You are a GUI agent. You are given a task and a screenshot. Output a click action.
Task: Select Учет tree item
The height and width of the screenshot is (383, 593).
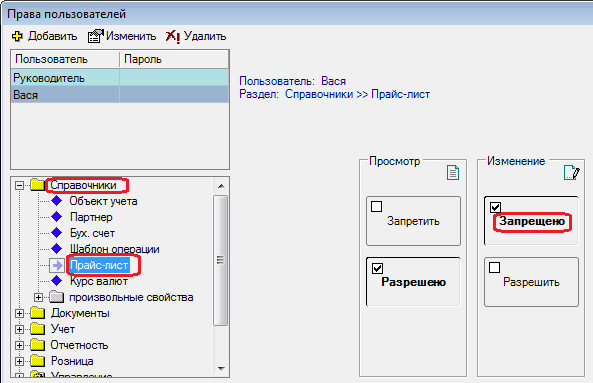(63, 329)
